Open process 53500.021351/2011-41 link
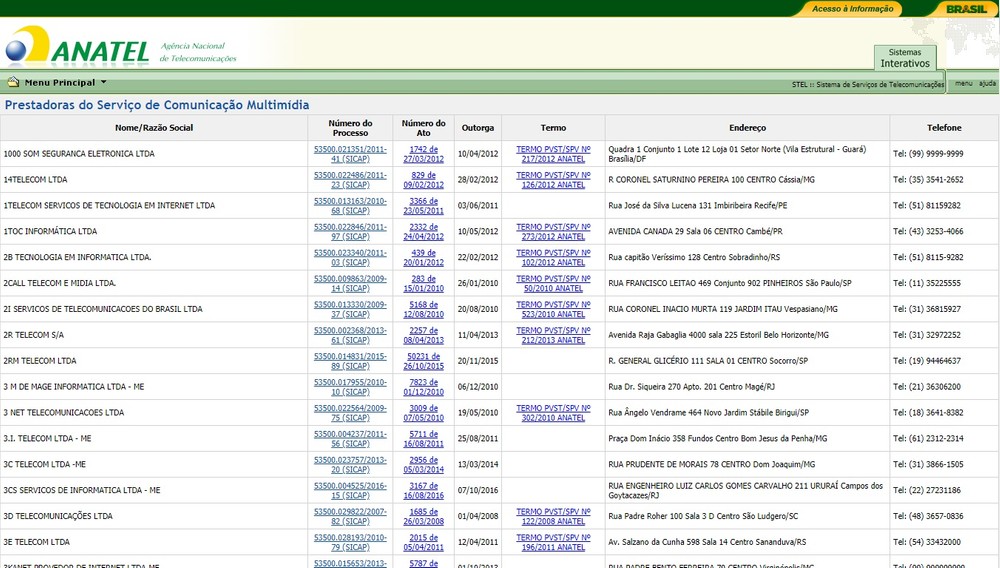1000x568 pixels. (350, 154)
